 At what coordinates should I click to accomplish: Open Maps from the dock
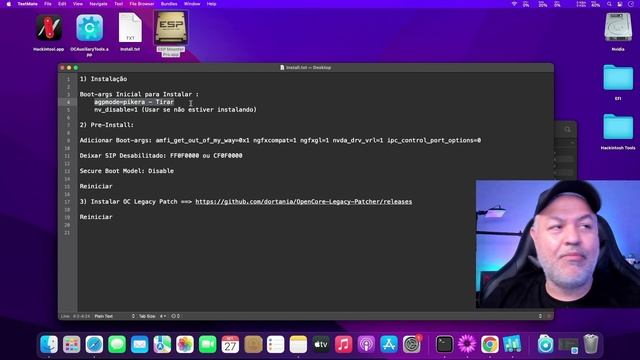(162, 344)
